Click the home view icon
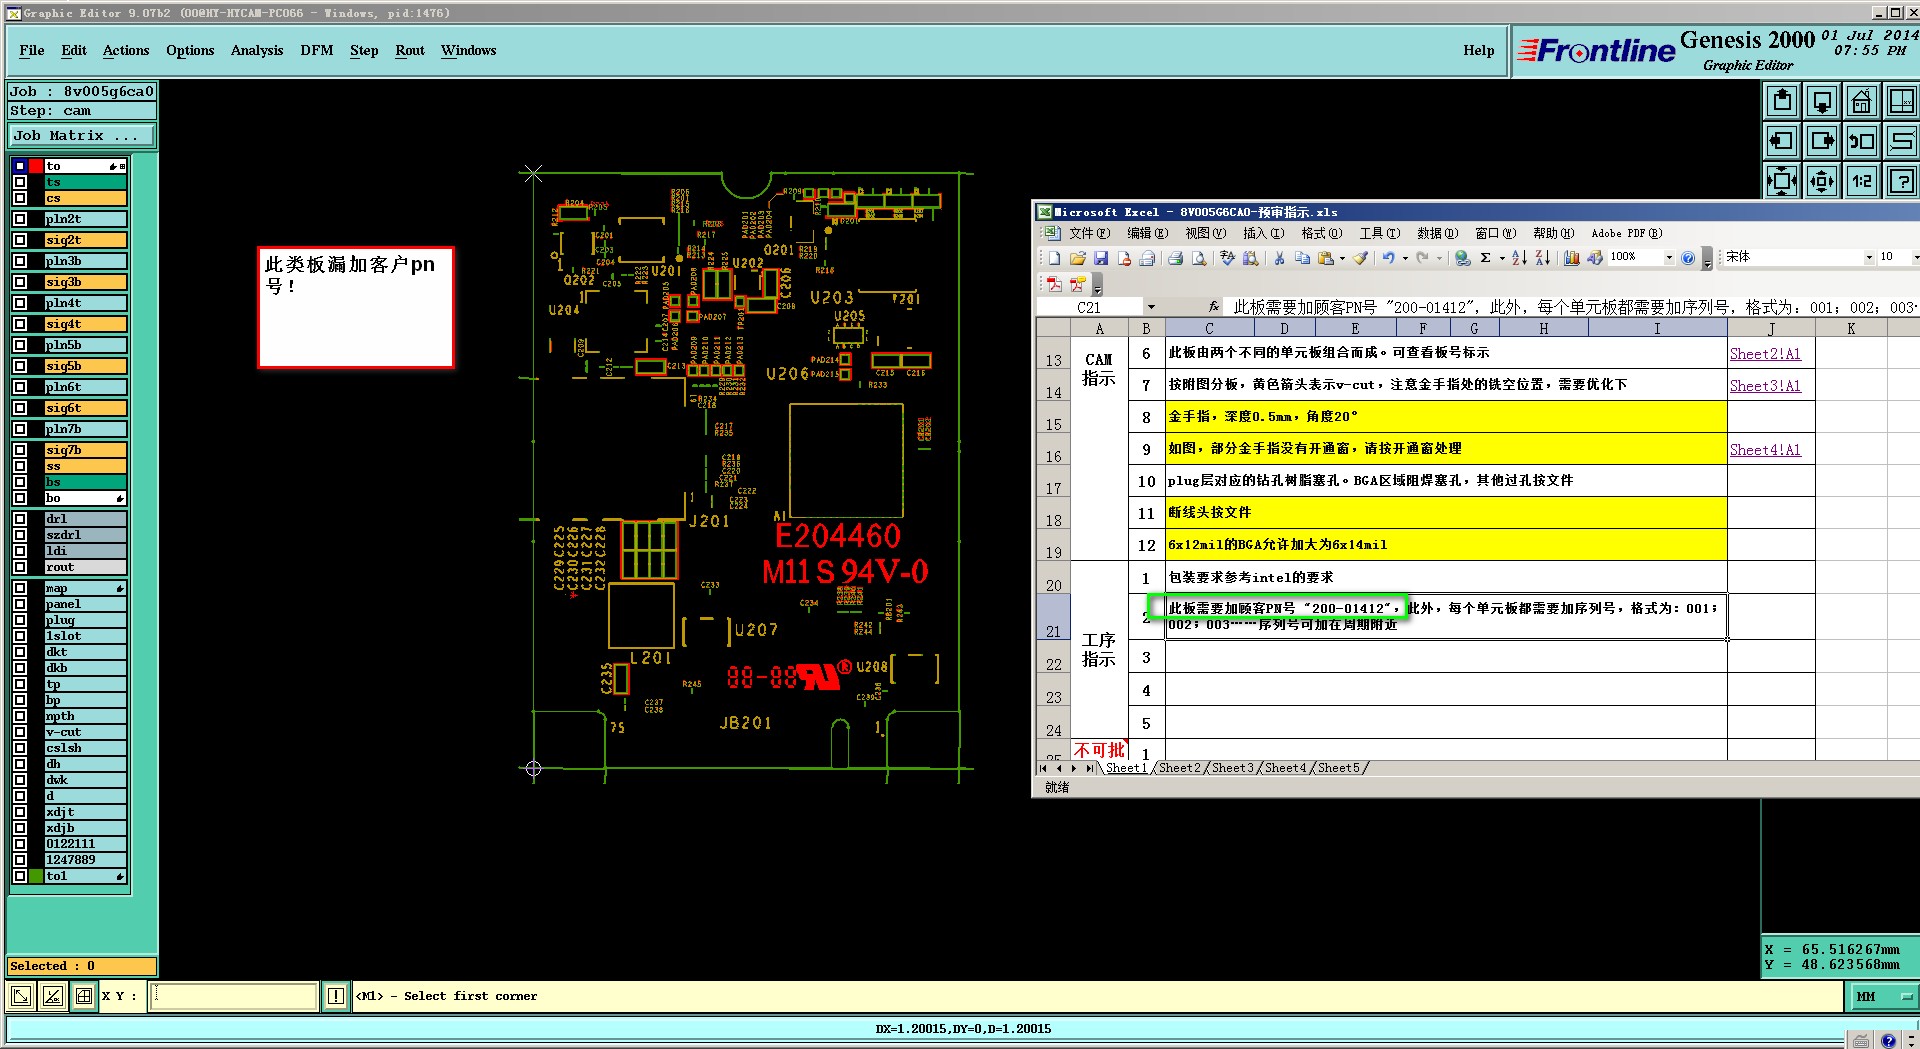The image size is (1920, 1049). tap(1861, 101)
